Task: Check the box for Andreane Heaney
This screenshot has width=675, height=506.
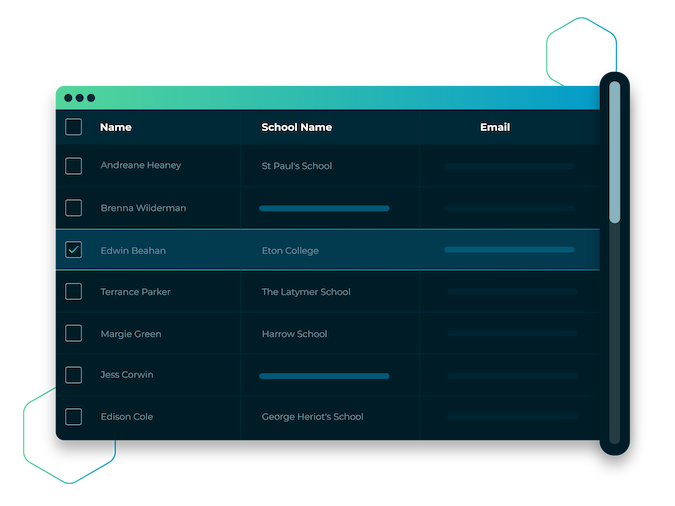Action: click(73, 166)
